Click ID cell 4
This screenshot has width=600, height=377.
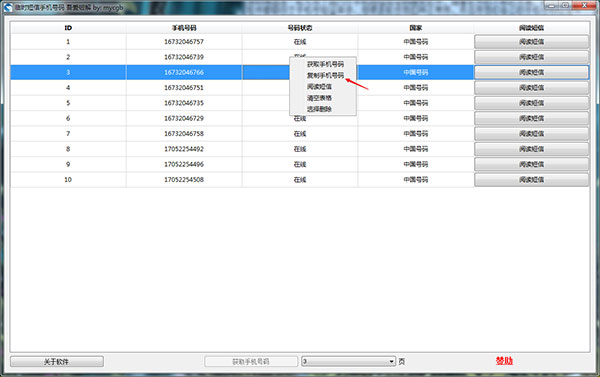[68, 88]
